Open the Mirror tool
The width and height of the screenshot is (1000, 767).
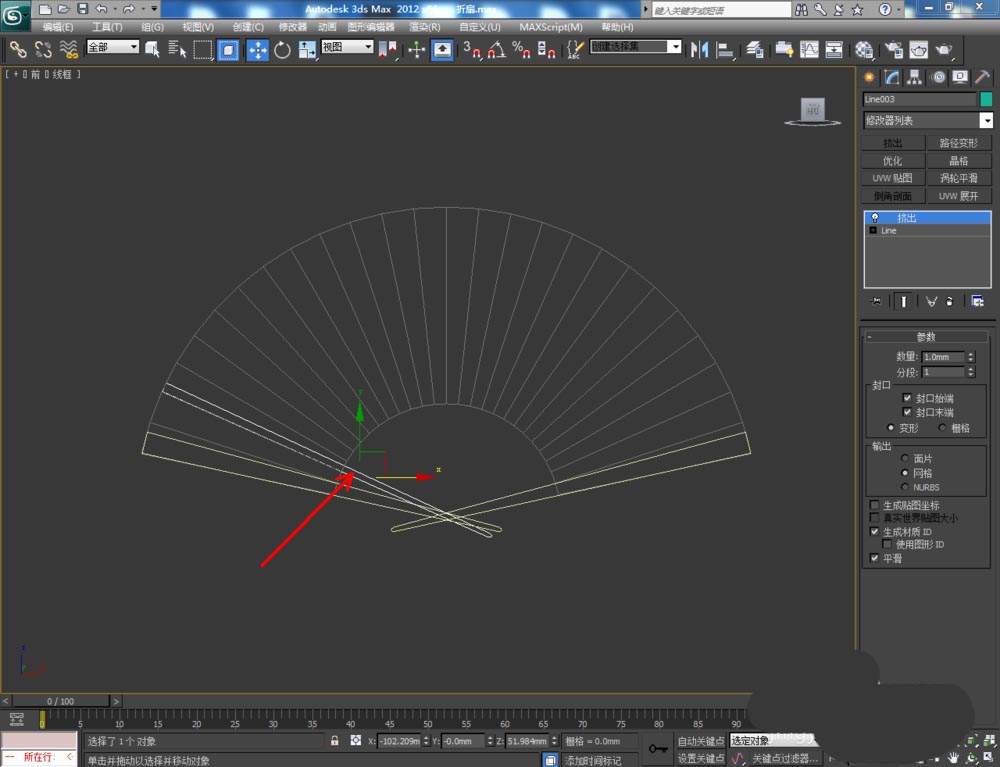(x=699, y=49)
